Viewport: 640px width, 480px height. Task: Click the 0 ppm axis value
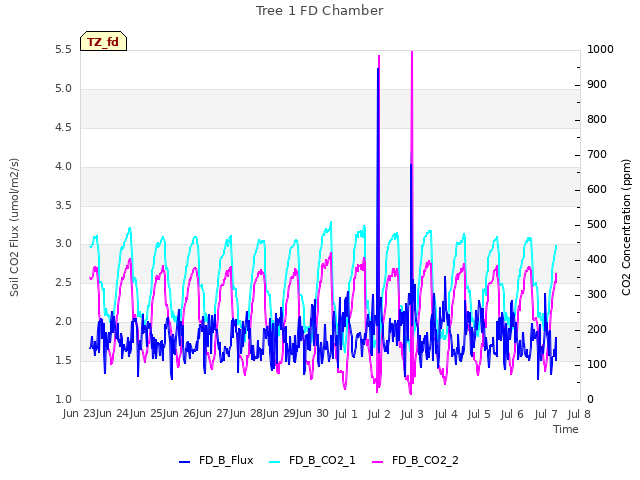click(x=590, y=400)
